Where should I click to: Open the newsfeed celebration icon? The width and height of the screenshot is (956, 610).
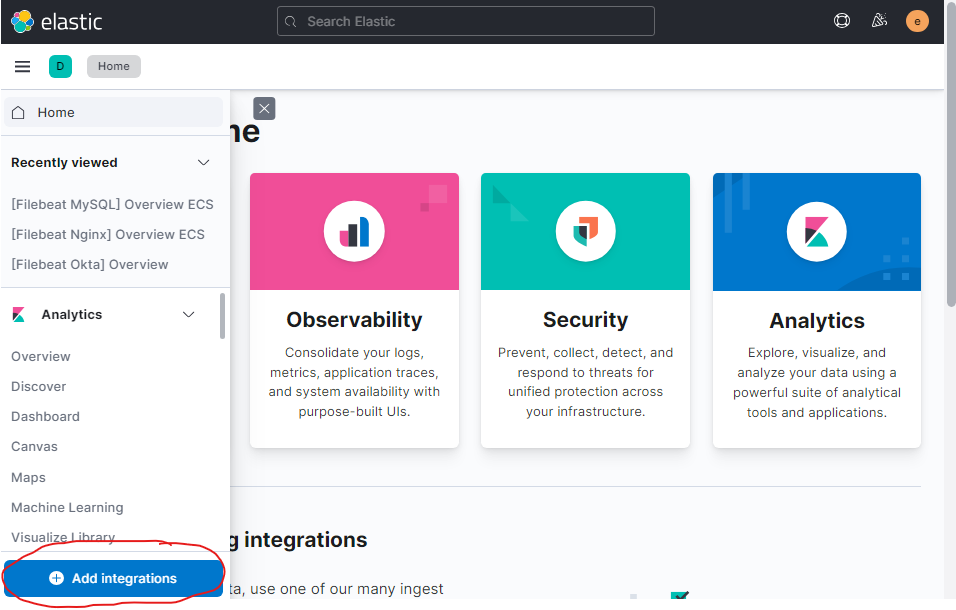[x=879, y=21]
